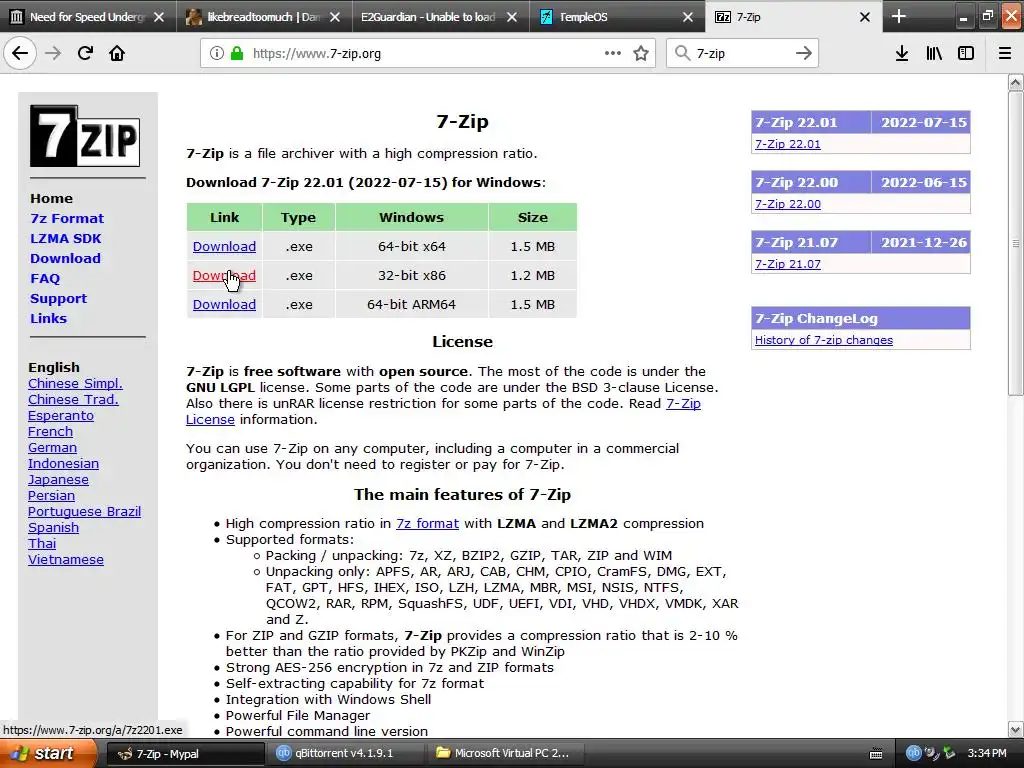This screenshot has width=1024, height=768.
Task: Open a new tab with plus button
Action: pyautogui.click(x=899, y=16)
